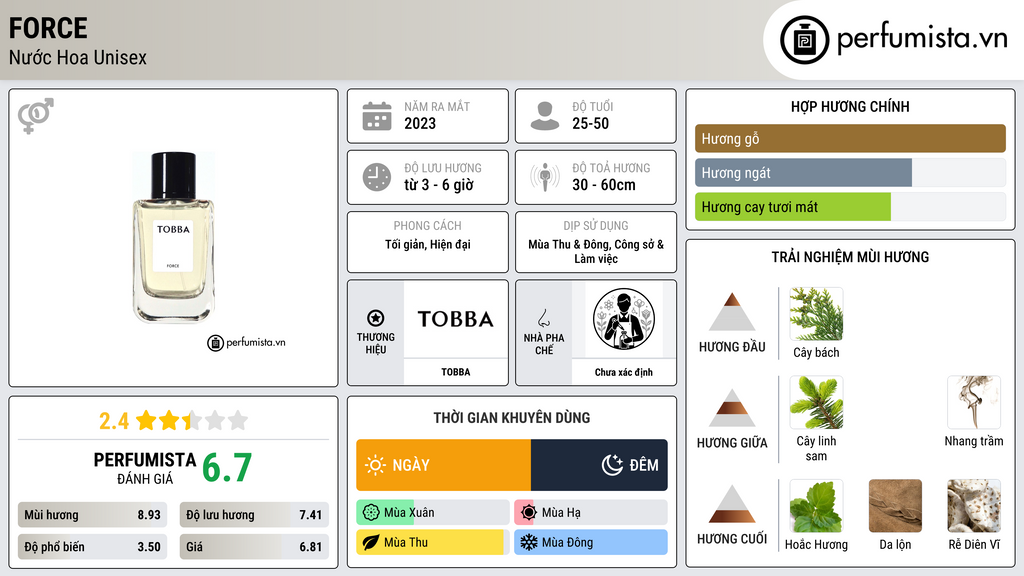
Task: Click the age range value 25-50
Action: tap(590, 123)
